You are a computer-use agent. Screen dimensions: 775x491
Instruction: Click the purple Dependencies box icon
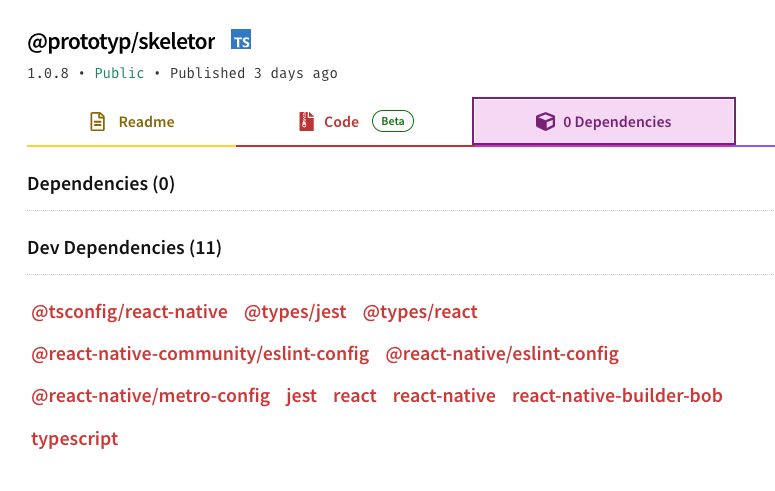coord(545,122)
